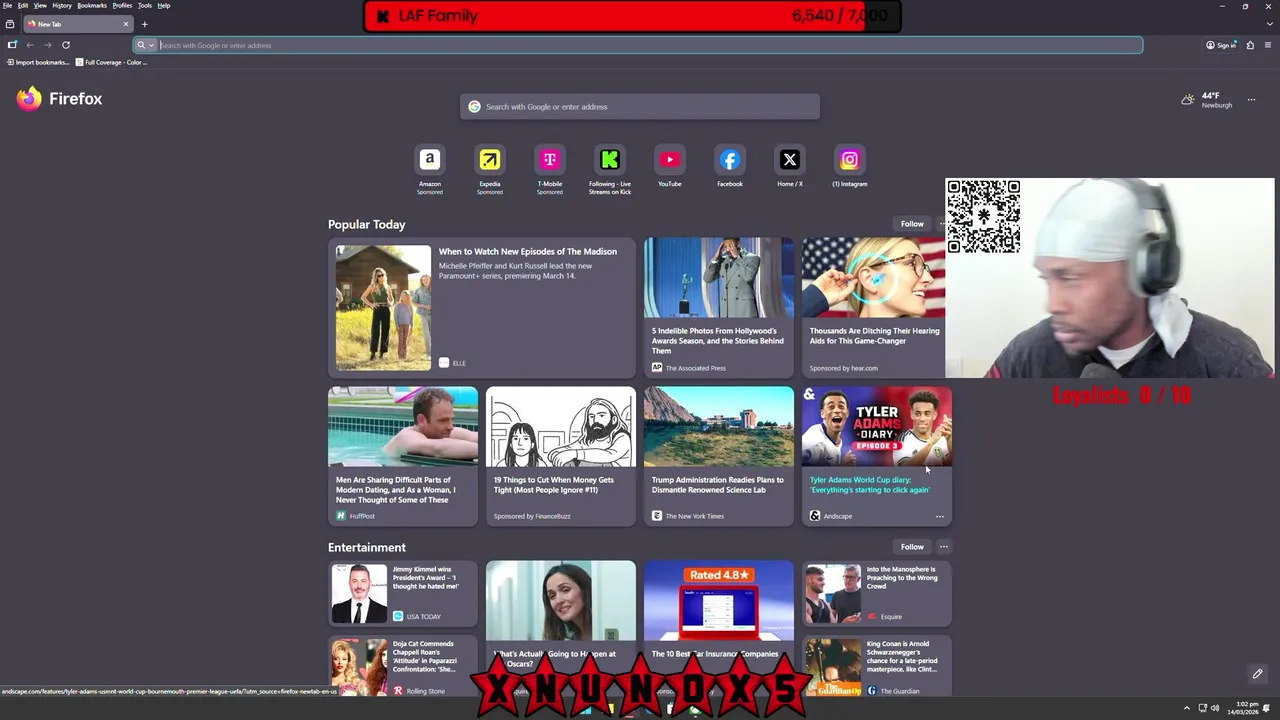This screenshot has width=1280, height=720.
Task: Open the Profiles menu
Action: [x=122, y=5]
